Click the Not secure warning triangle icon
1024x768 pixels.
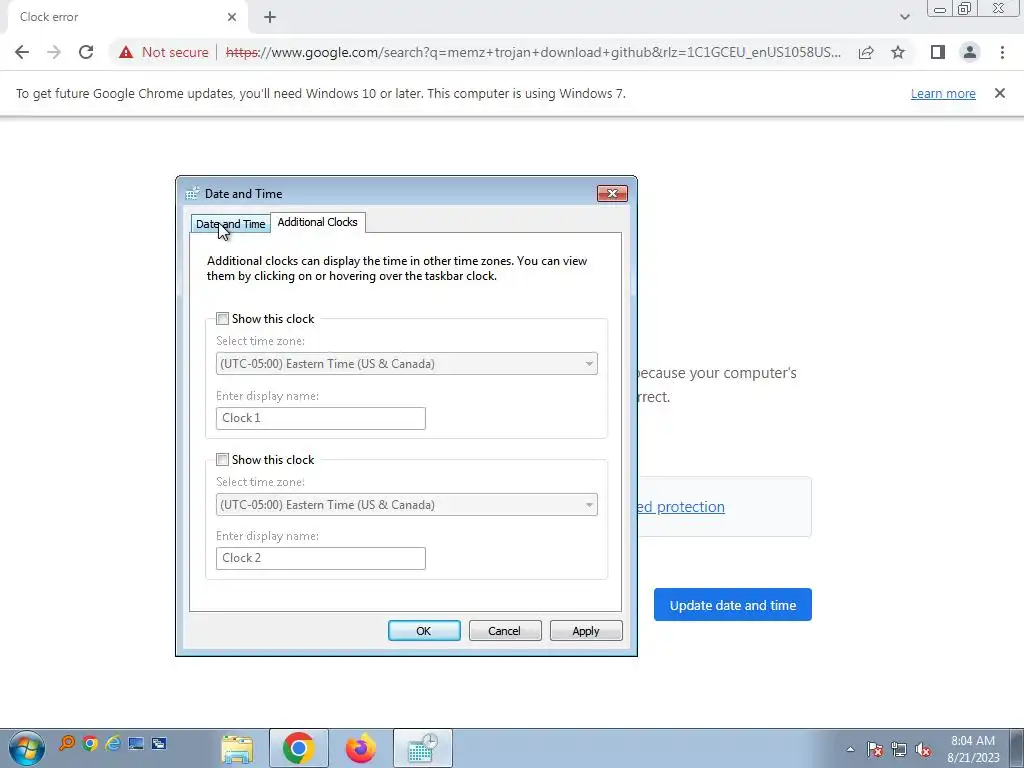tap(125, 52)
